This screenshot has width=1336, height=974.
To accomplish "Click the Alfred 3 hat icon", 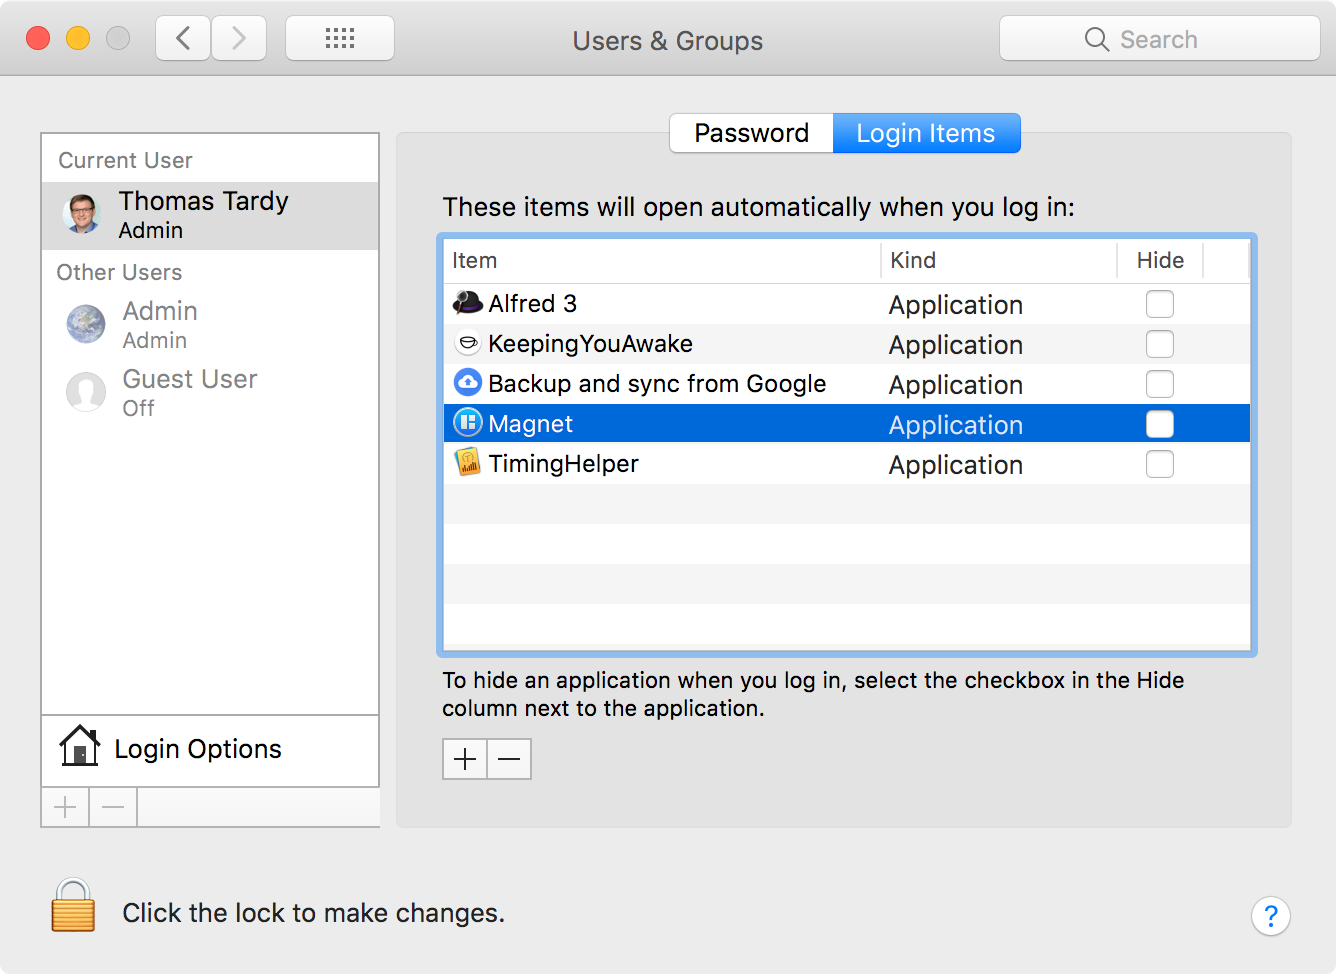I will click(468, 303).
